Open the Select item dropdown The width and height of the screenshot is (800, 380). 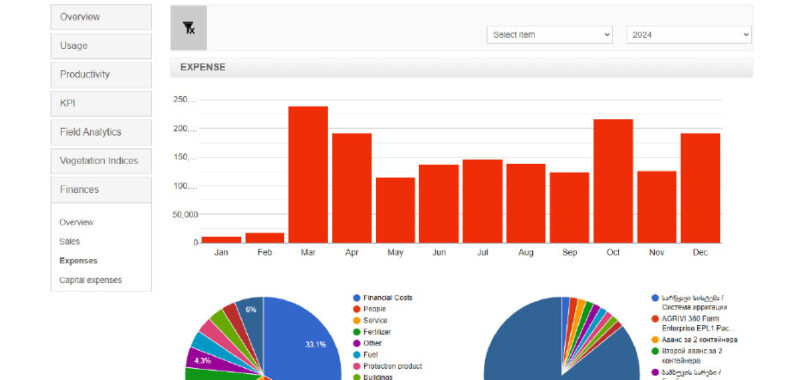tap(549, 35)
